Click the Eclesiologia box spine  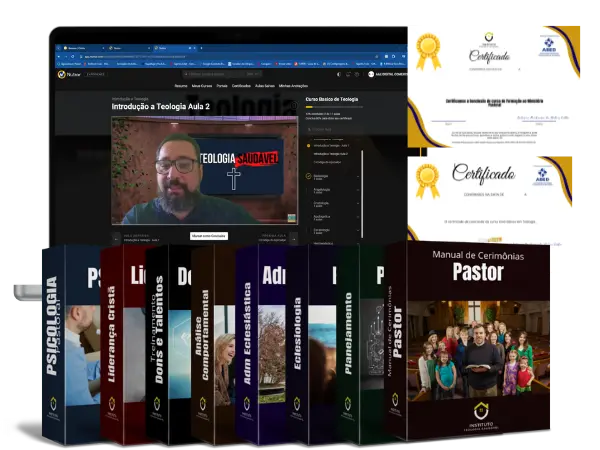pos(297,346)
